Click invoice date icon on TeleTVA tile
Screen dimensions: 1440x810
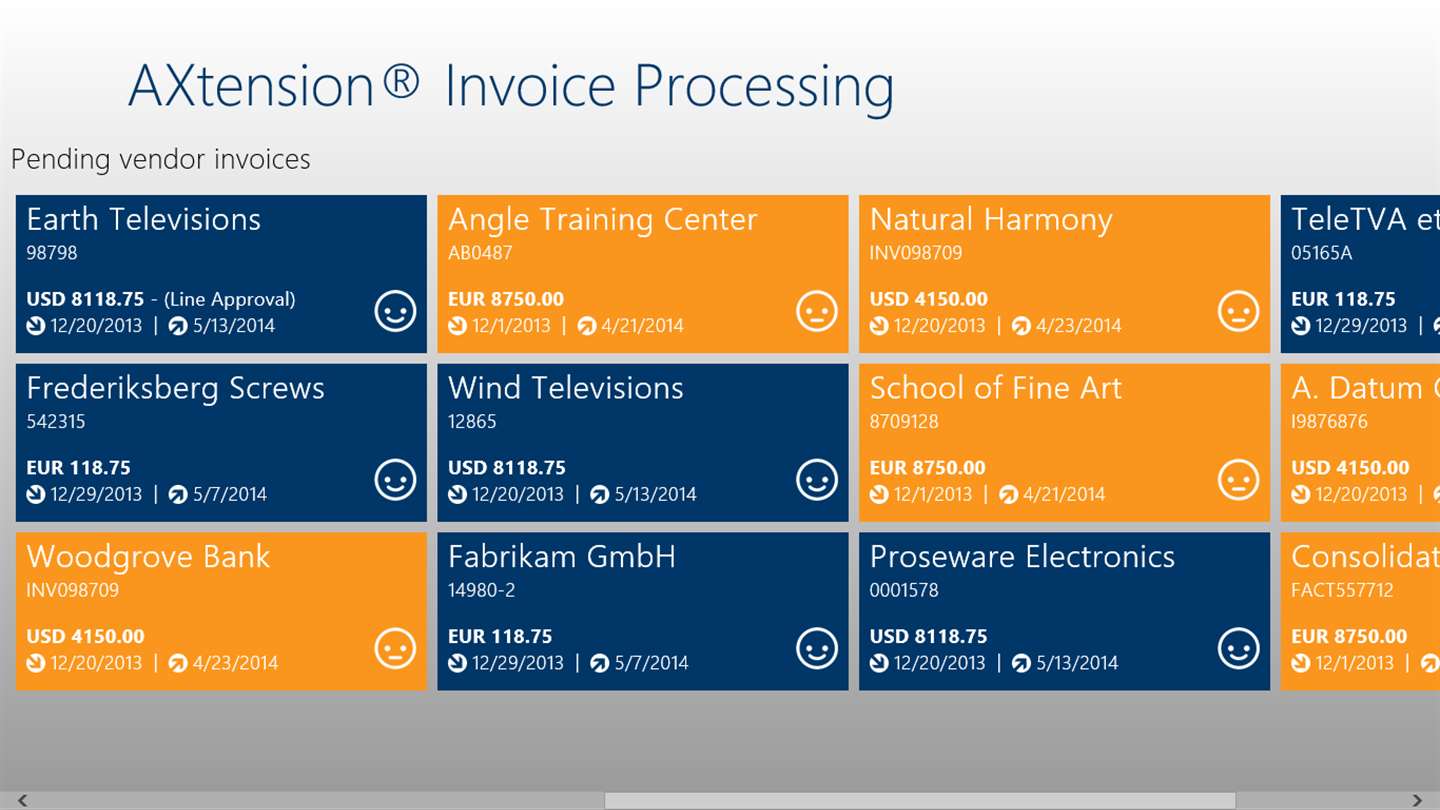pyautogui.click(x=1301, y=326)
